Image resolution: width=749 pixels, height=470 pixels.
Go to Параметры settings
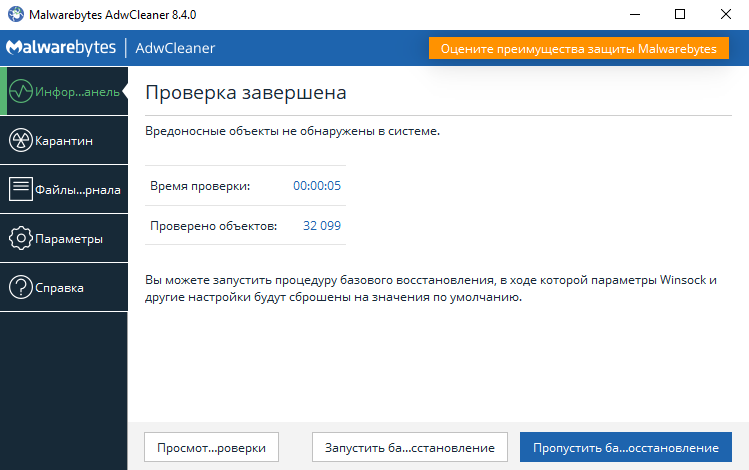64,238
